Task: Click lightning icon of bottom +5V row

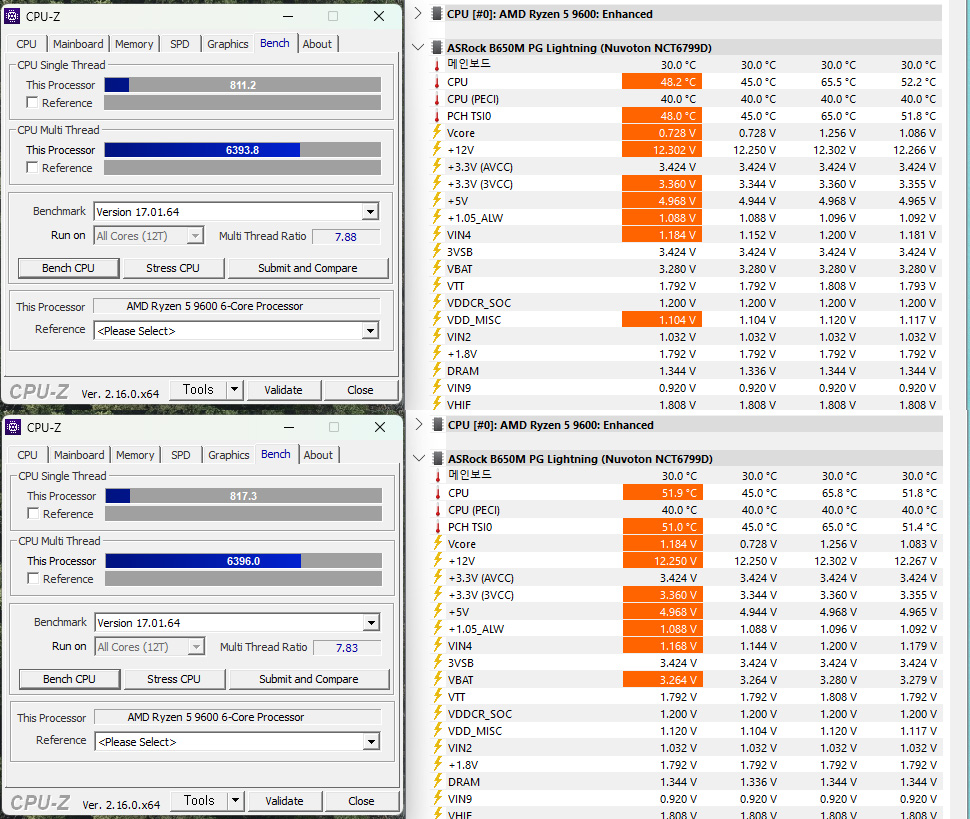Action: pyautogui.click(x=438, y=612)
